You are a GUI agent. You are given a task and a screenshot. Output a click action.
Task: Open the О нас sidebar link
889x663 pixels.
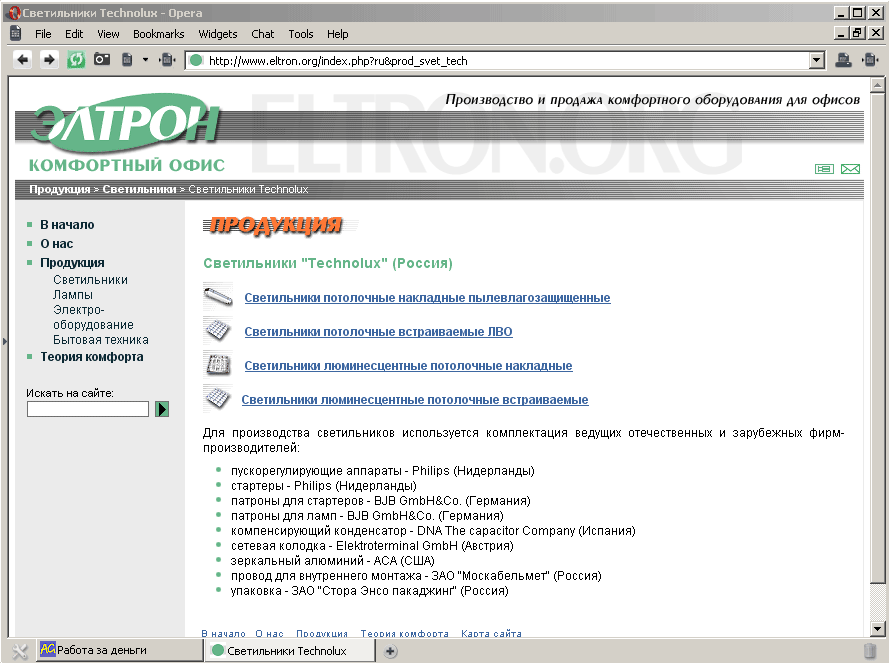coord(57,244)
